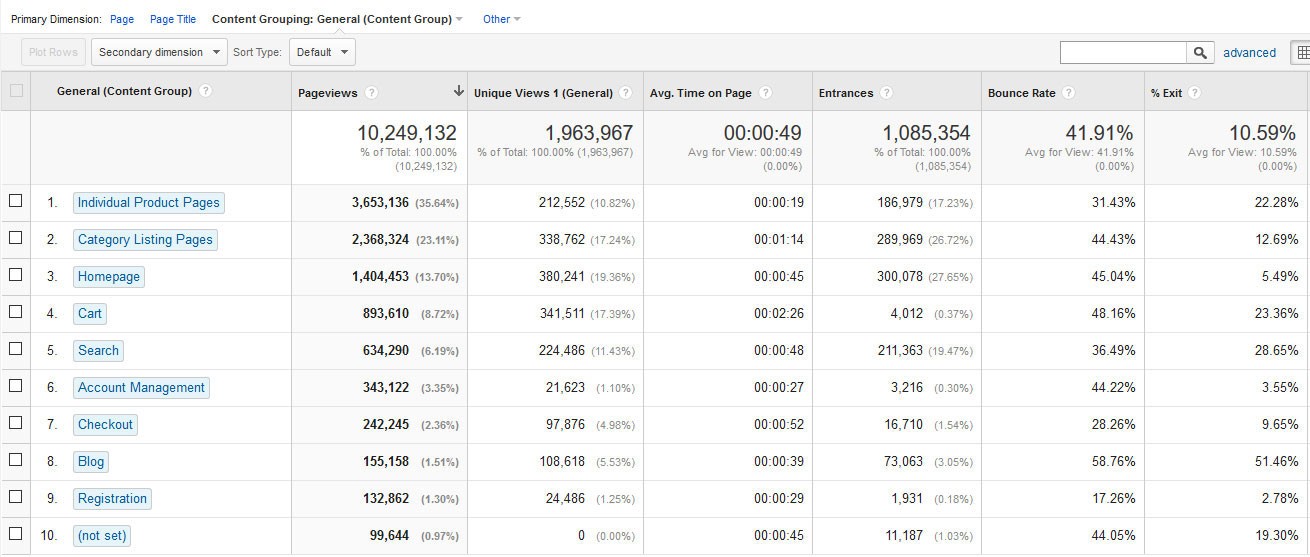
Task: Open the (not set) content group
Action: (102, 536)
